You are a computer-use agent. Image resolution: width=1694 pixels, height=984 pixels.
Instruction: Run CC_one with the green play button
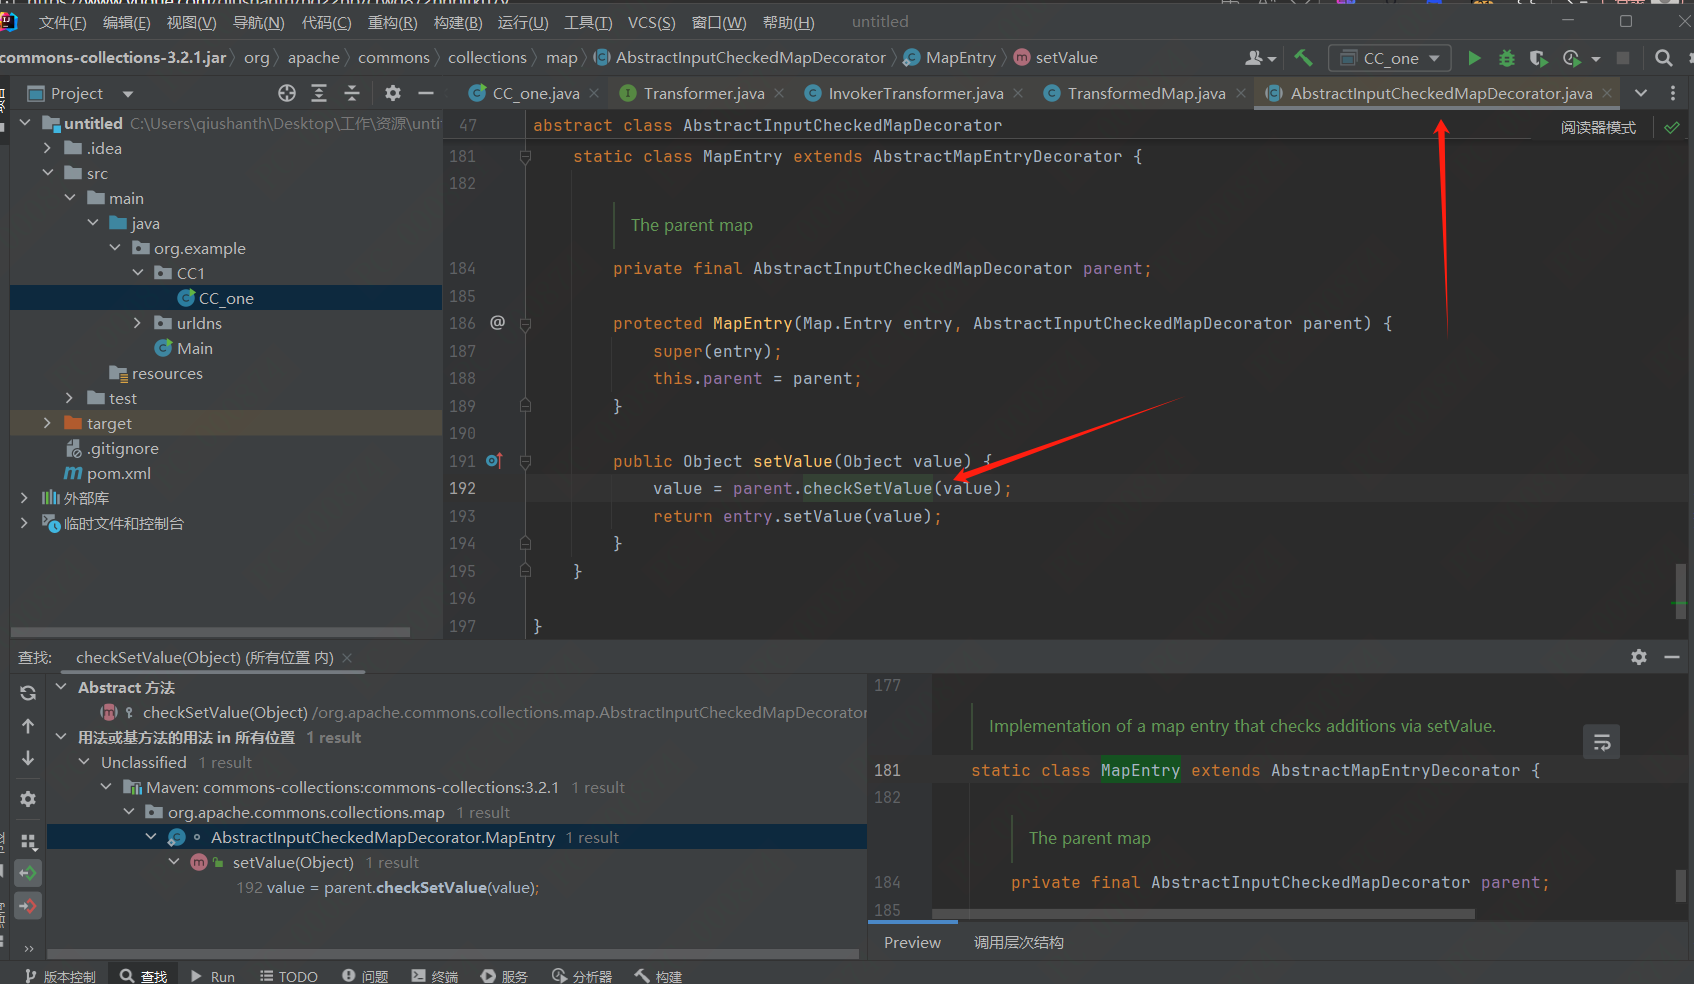[x=1474, y=58]
